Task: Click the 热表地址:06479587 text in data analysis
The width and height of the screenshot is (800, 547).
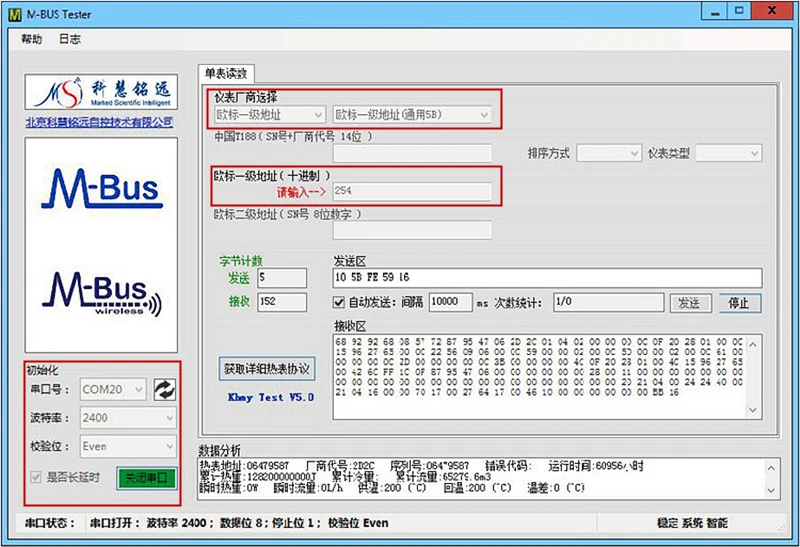Action: tap(244, 466)
